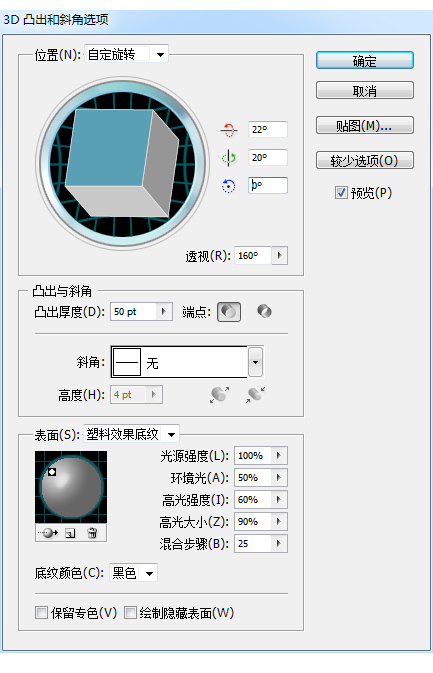The height and width of the screenshot is (673, 433).
Task: Click the 混合步骤 field showing 25
Action: coord(253,543)
